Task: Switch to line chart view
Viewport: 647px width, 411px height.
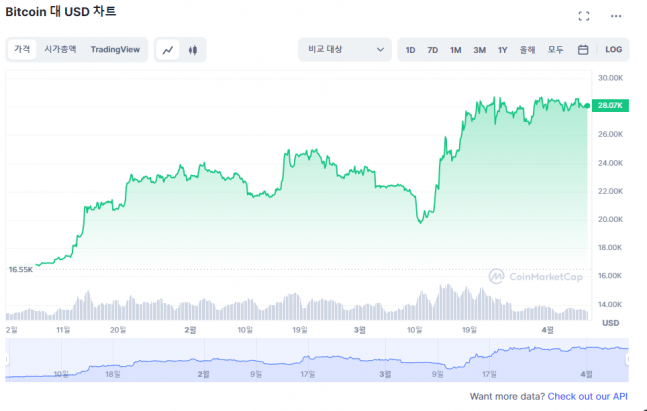Action: pos(169,49)
